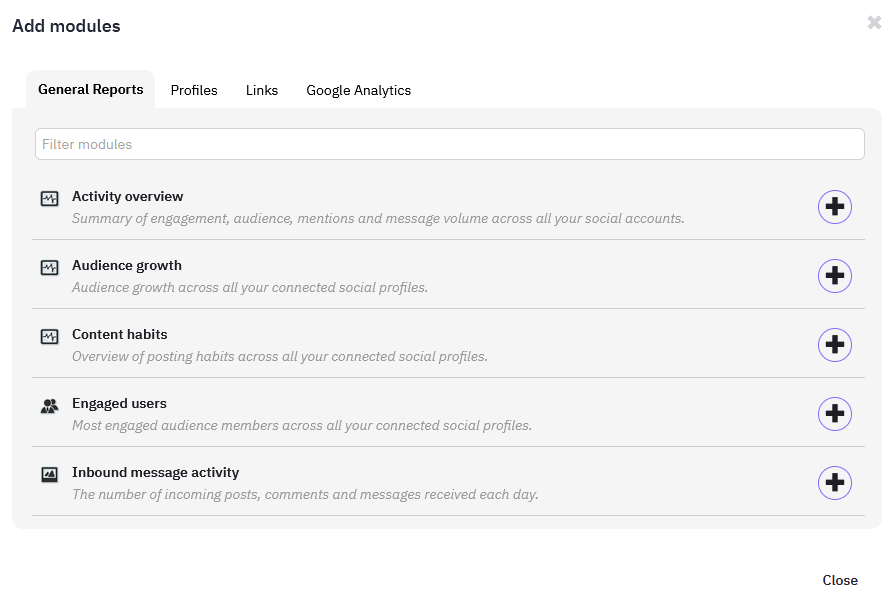This screenshot has height=614, width=894.
Task: Add the Content habits module with plus icon
Action: (835, 345)
